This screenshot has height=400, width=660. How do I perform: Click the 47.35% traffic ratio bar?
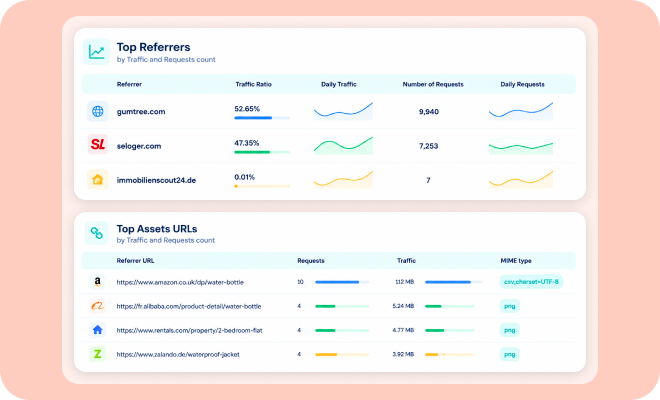click(x=262, y=152)
